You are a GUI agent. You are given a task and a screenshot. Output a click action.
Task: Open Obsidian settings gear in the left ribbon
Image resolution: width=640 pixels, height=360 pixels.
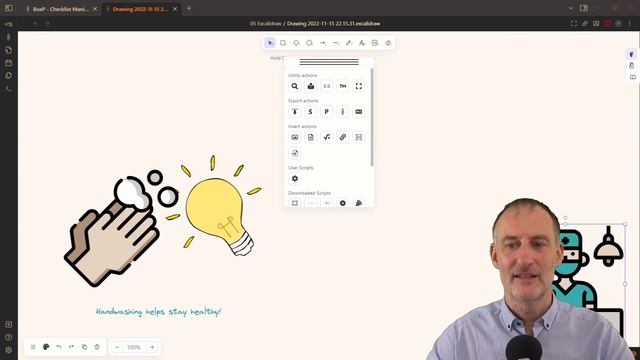point(9,350)
